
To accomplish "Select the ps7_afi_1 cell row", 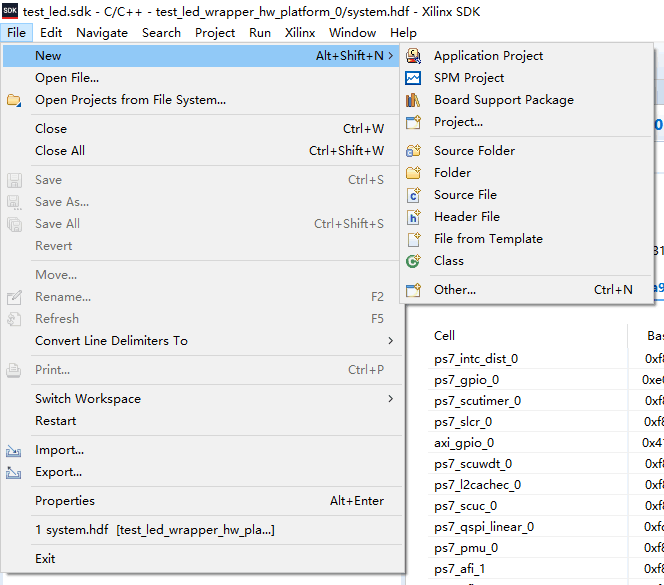I will [x=527, y=568].
